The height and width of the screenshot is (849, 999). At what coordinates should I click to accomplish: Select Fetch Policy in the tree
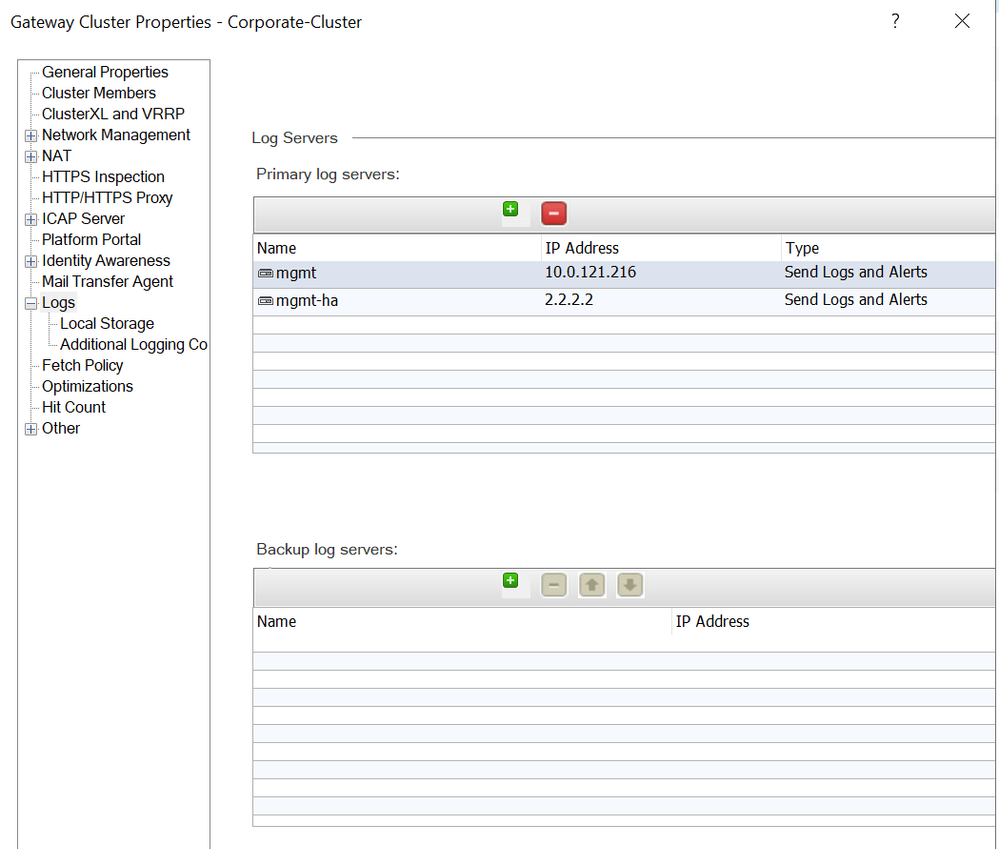(x=83, y=366)
